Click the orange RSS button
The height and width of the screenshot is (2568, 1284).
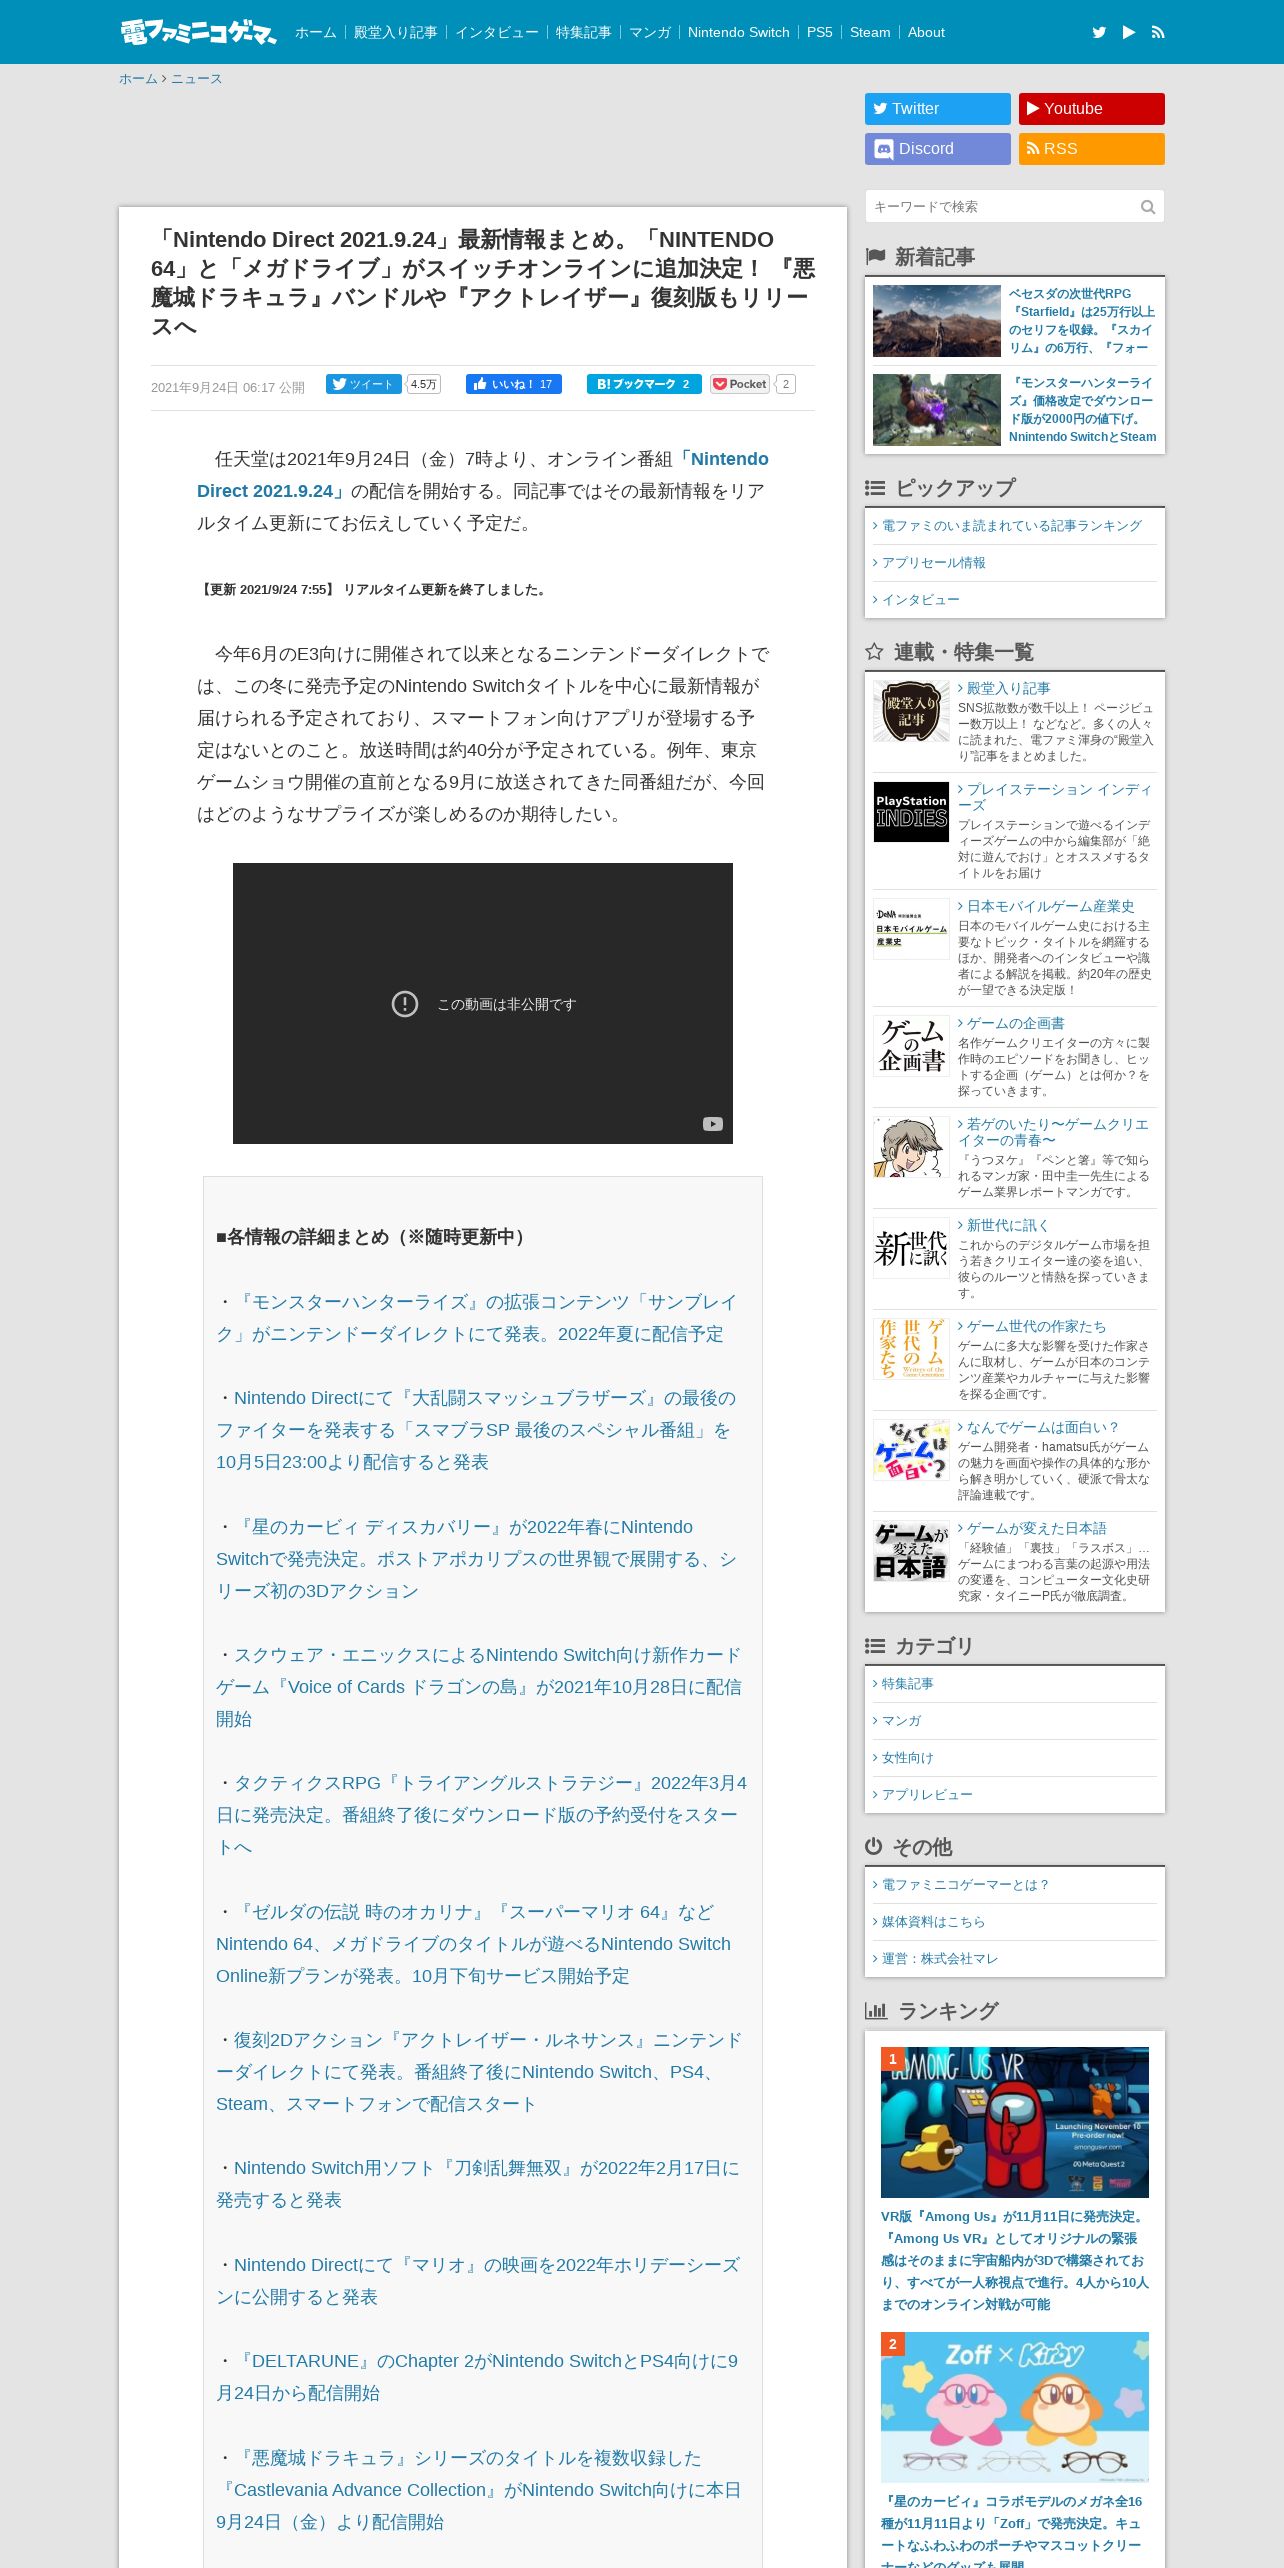[x=1092, y=149]
